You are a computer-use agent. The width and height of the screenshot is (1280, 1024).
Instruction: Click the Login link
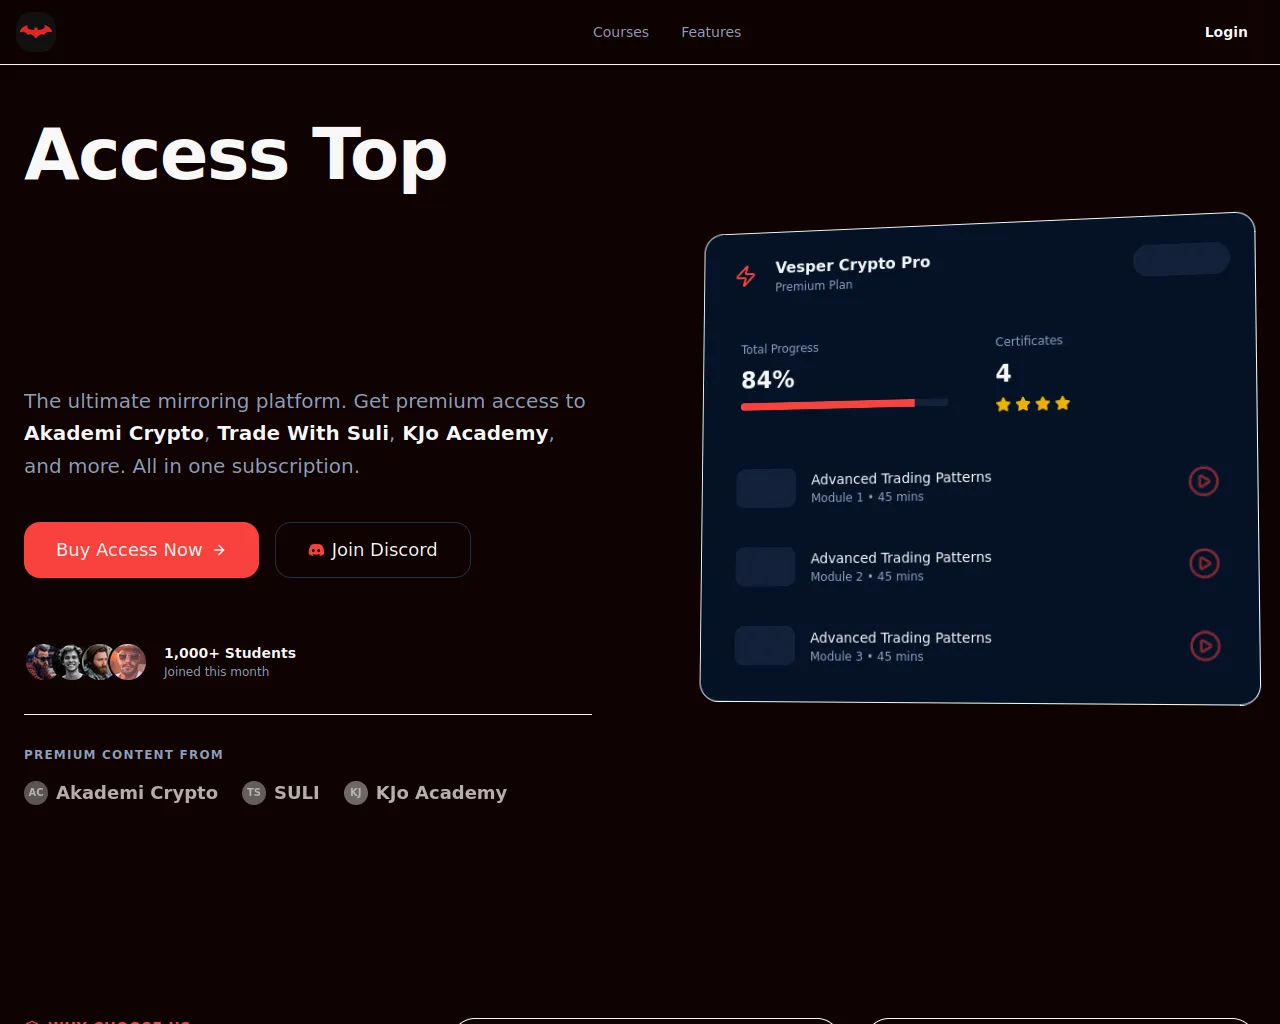click(x=1226, y=32)
